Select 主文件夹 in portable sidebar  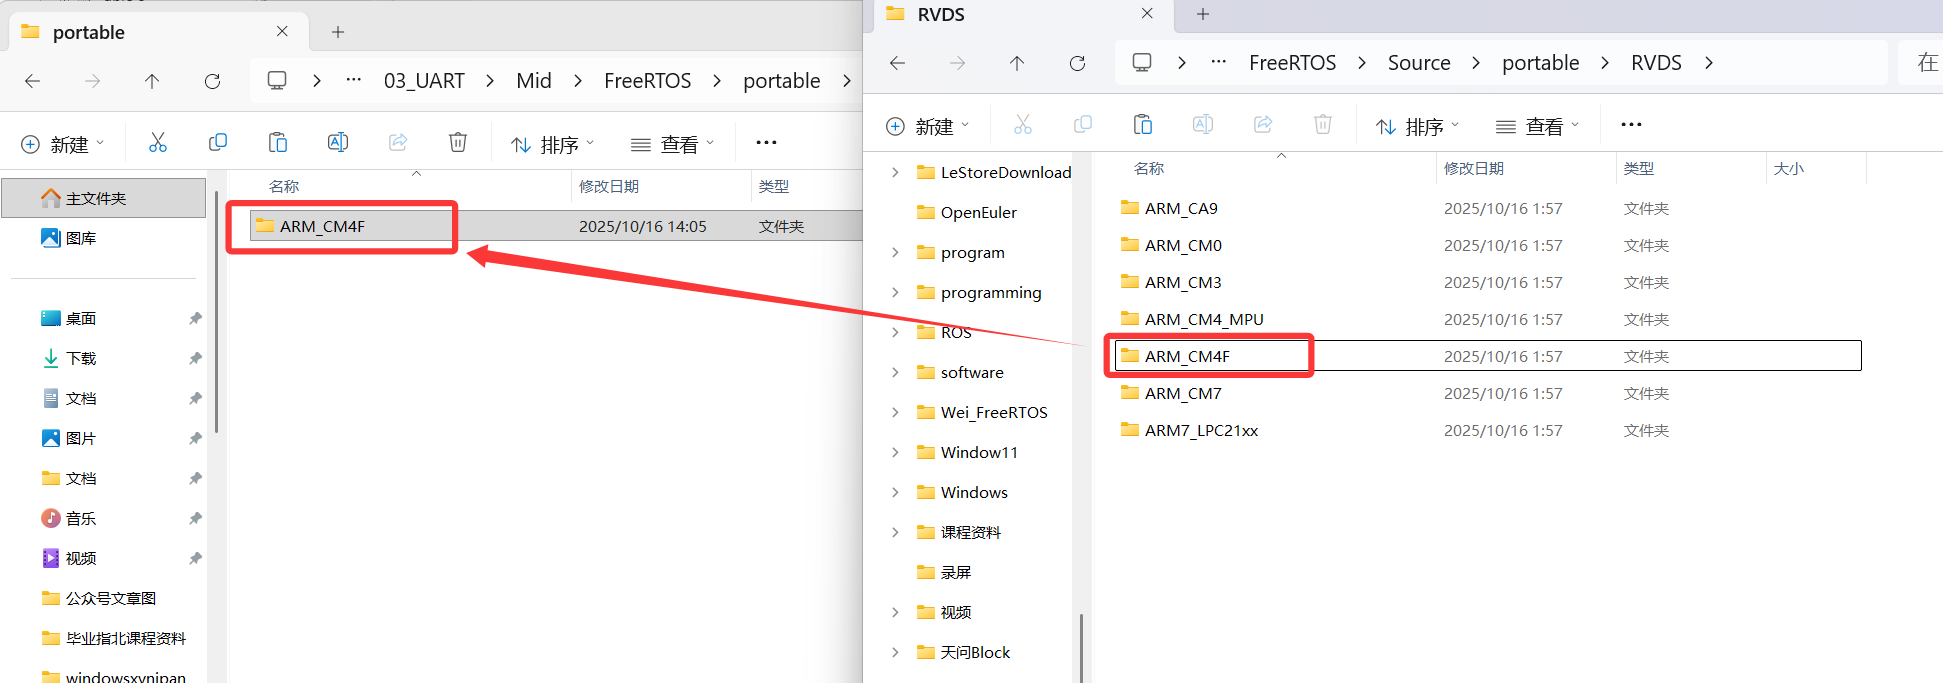[104, 198]
